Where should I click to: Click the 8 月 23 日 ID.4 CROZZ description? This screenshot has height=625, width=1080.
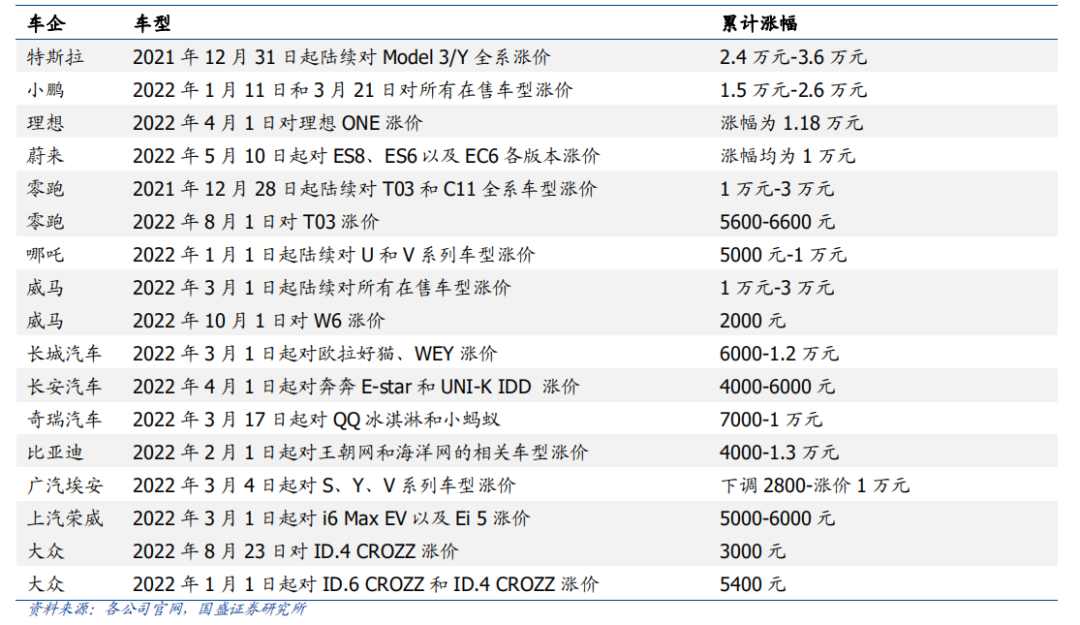tap(295, 551)
